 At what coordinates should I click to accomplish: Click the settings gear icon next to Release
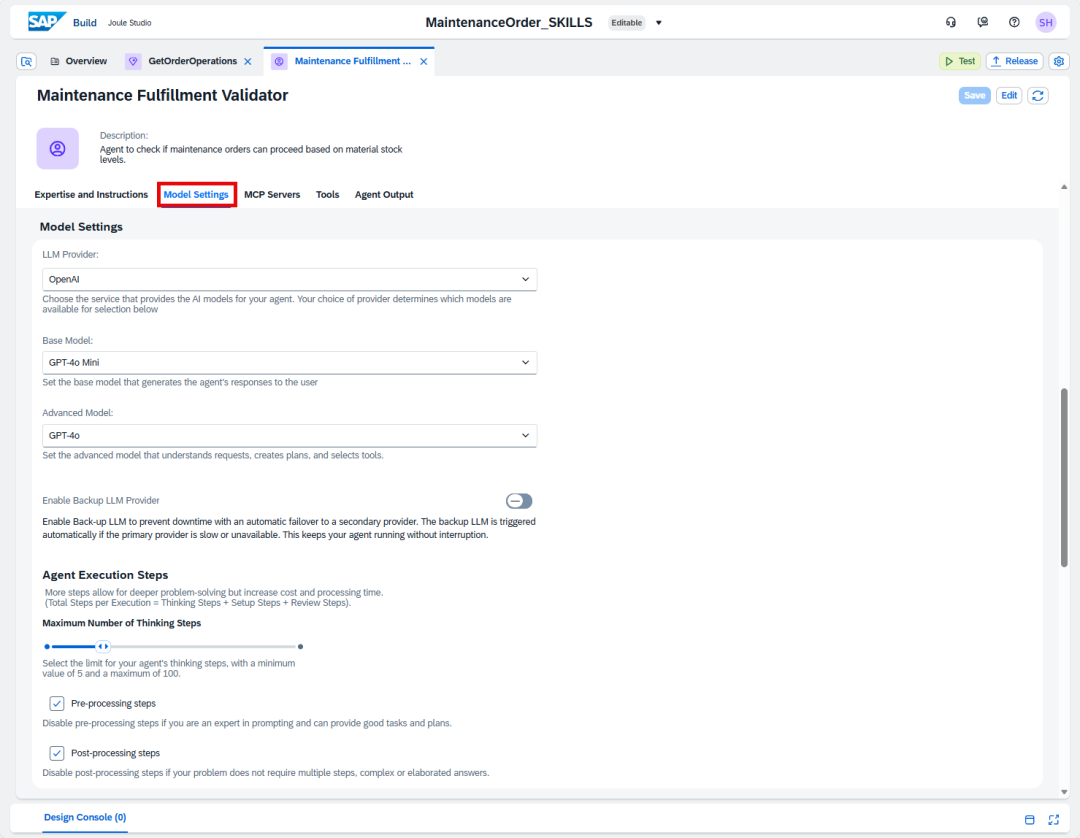(x=1059, y=61)
